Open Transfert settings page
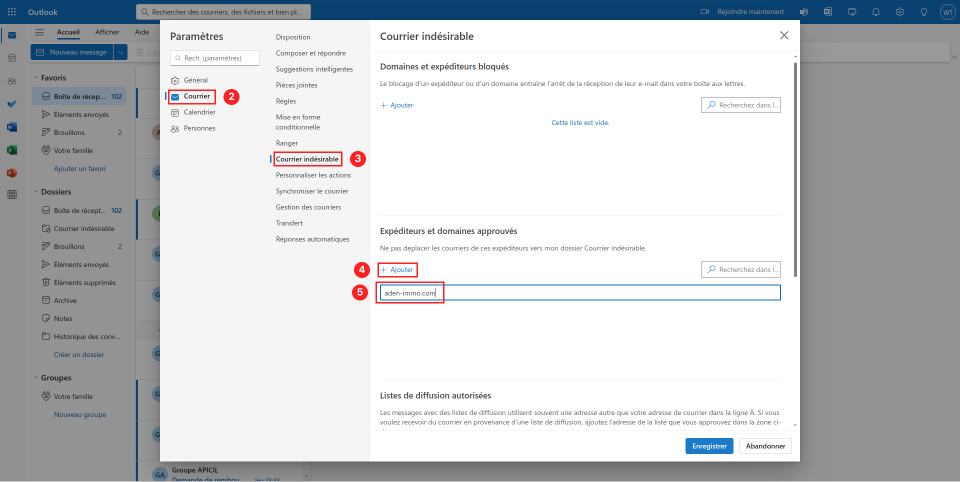 pos(289,223)
